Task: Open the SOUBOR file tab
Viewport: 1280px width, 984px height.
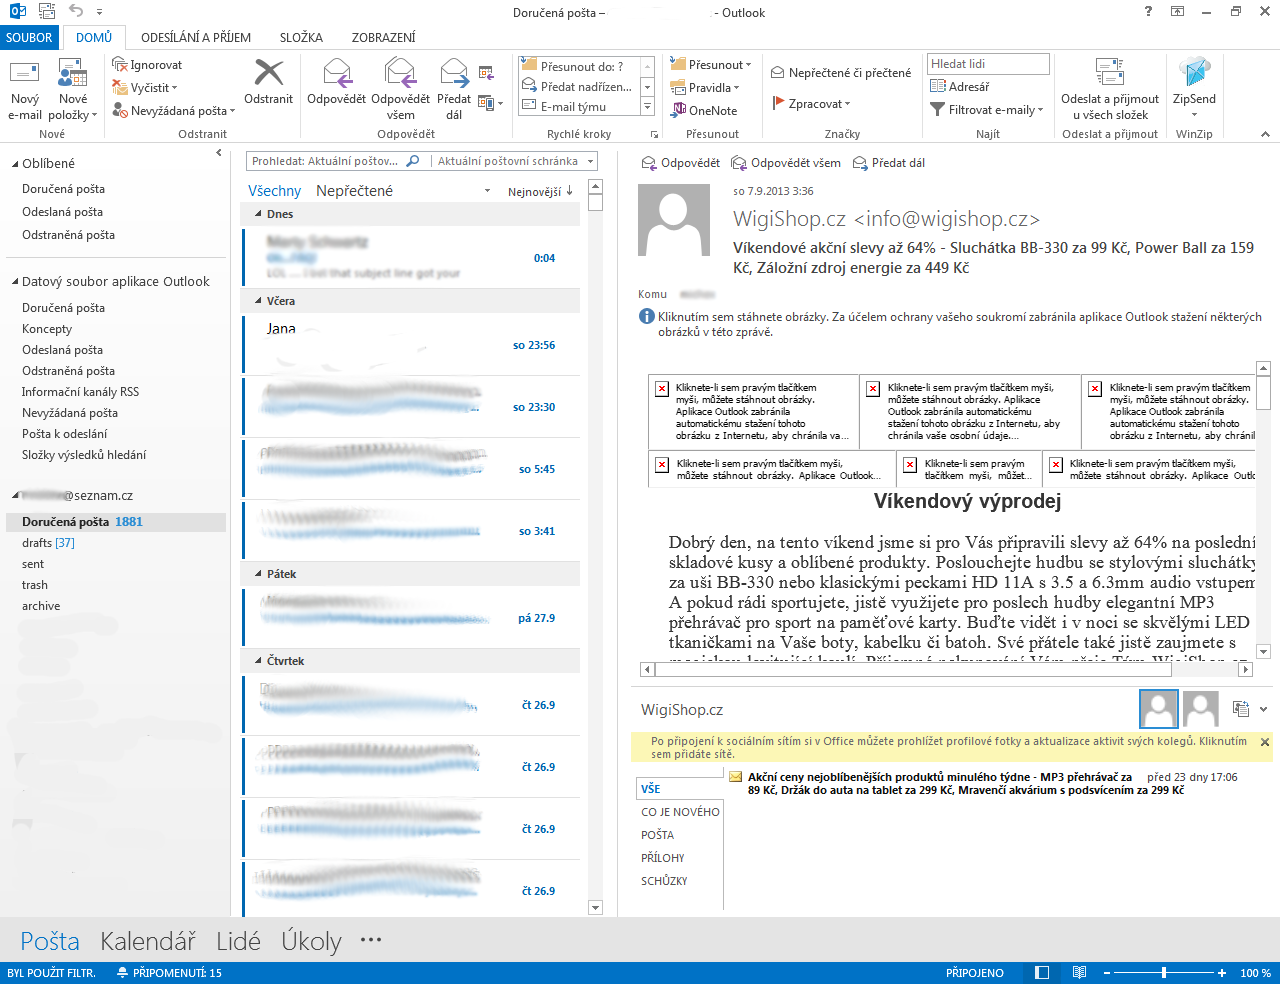Action: click(29, 38)
